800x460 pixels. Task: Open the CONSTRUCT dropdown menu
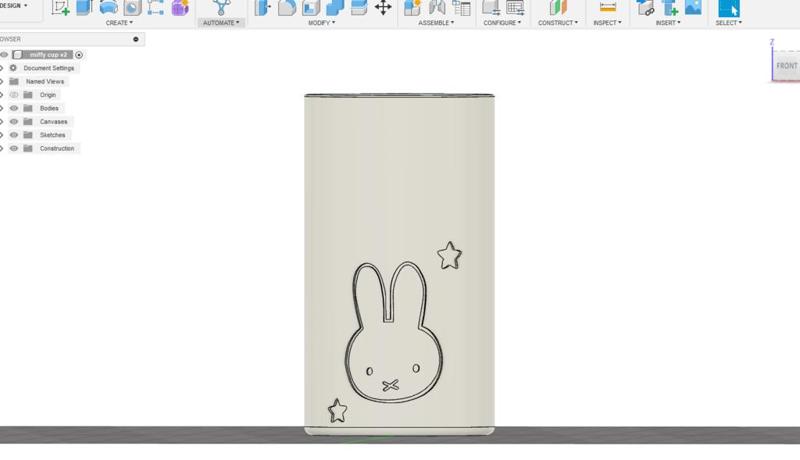[x=558, y=23]
